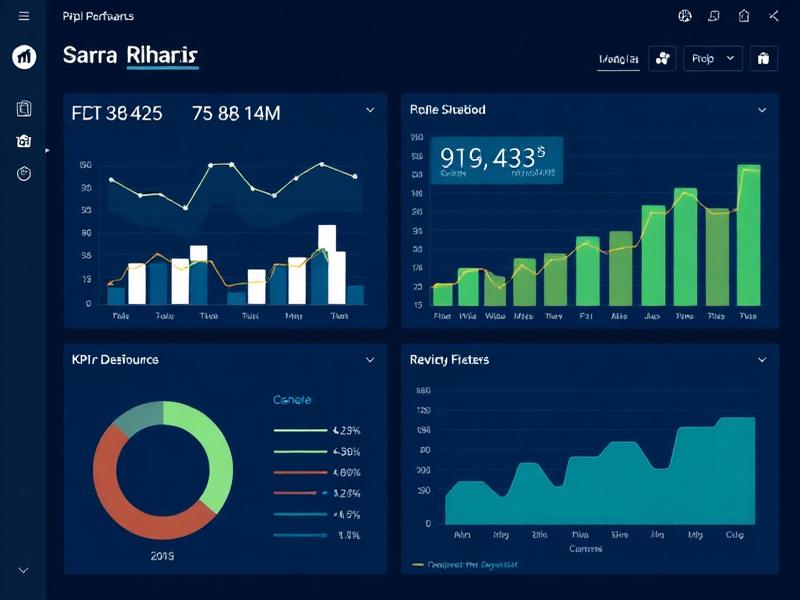Viewport: 800px width, 600px height.
Task: Open the note icon in the top bar
Action: 714,16
